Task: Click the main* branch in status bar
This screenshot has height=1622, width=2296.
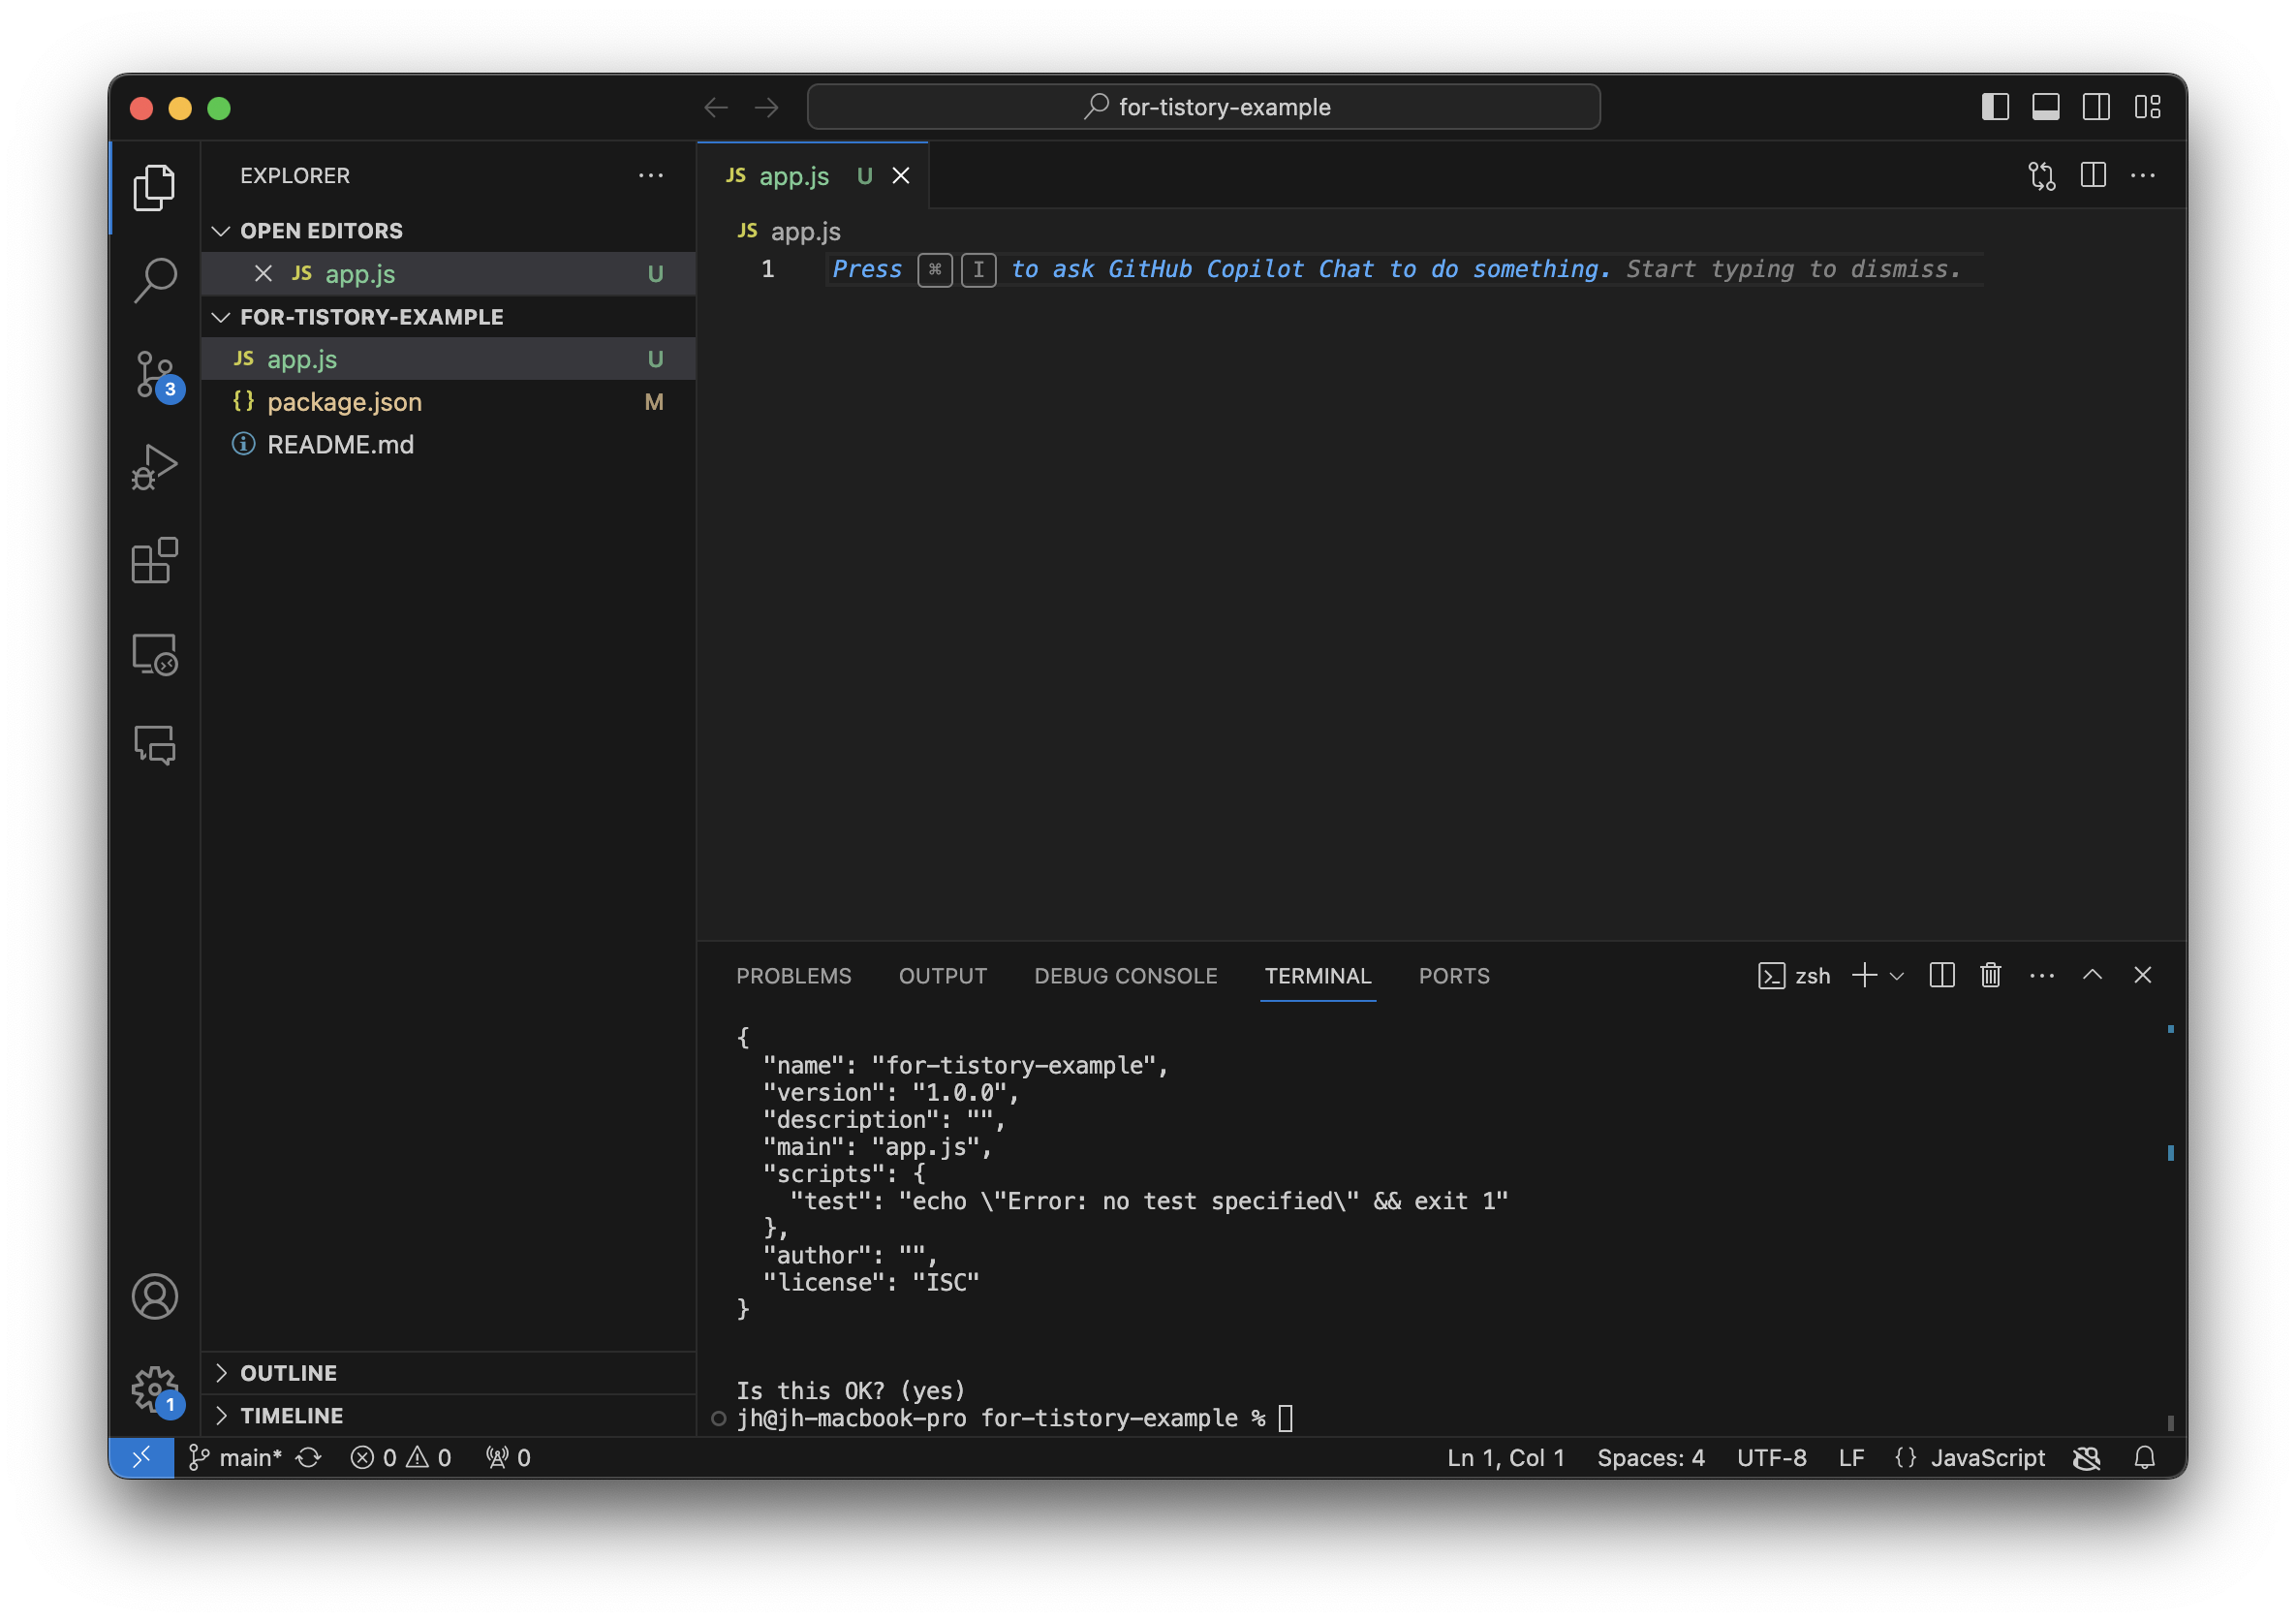Action: (249, 1458)
